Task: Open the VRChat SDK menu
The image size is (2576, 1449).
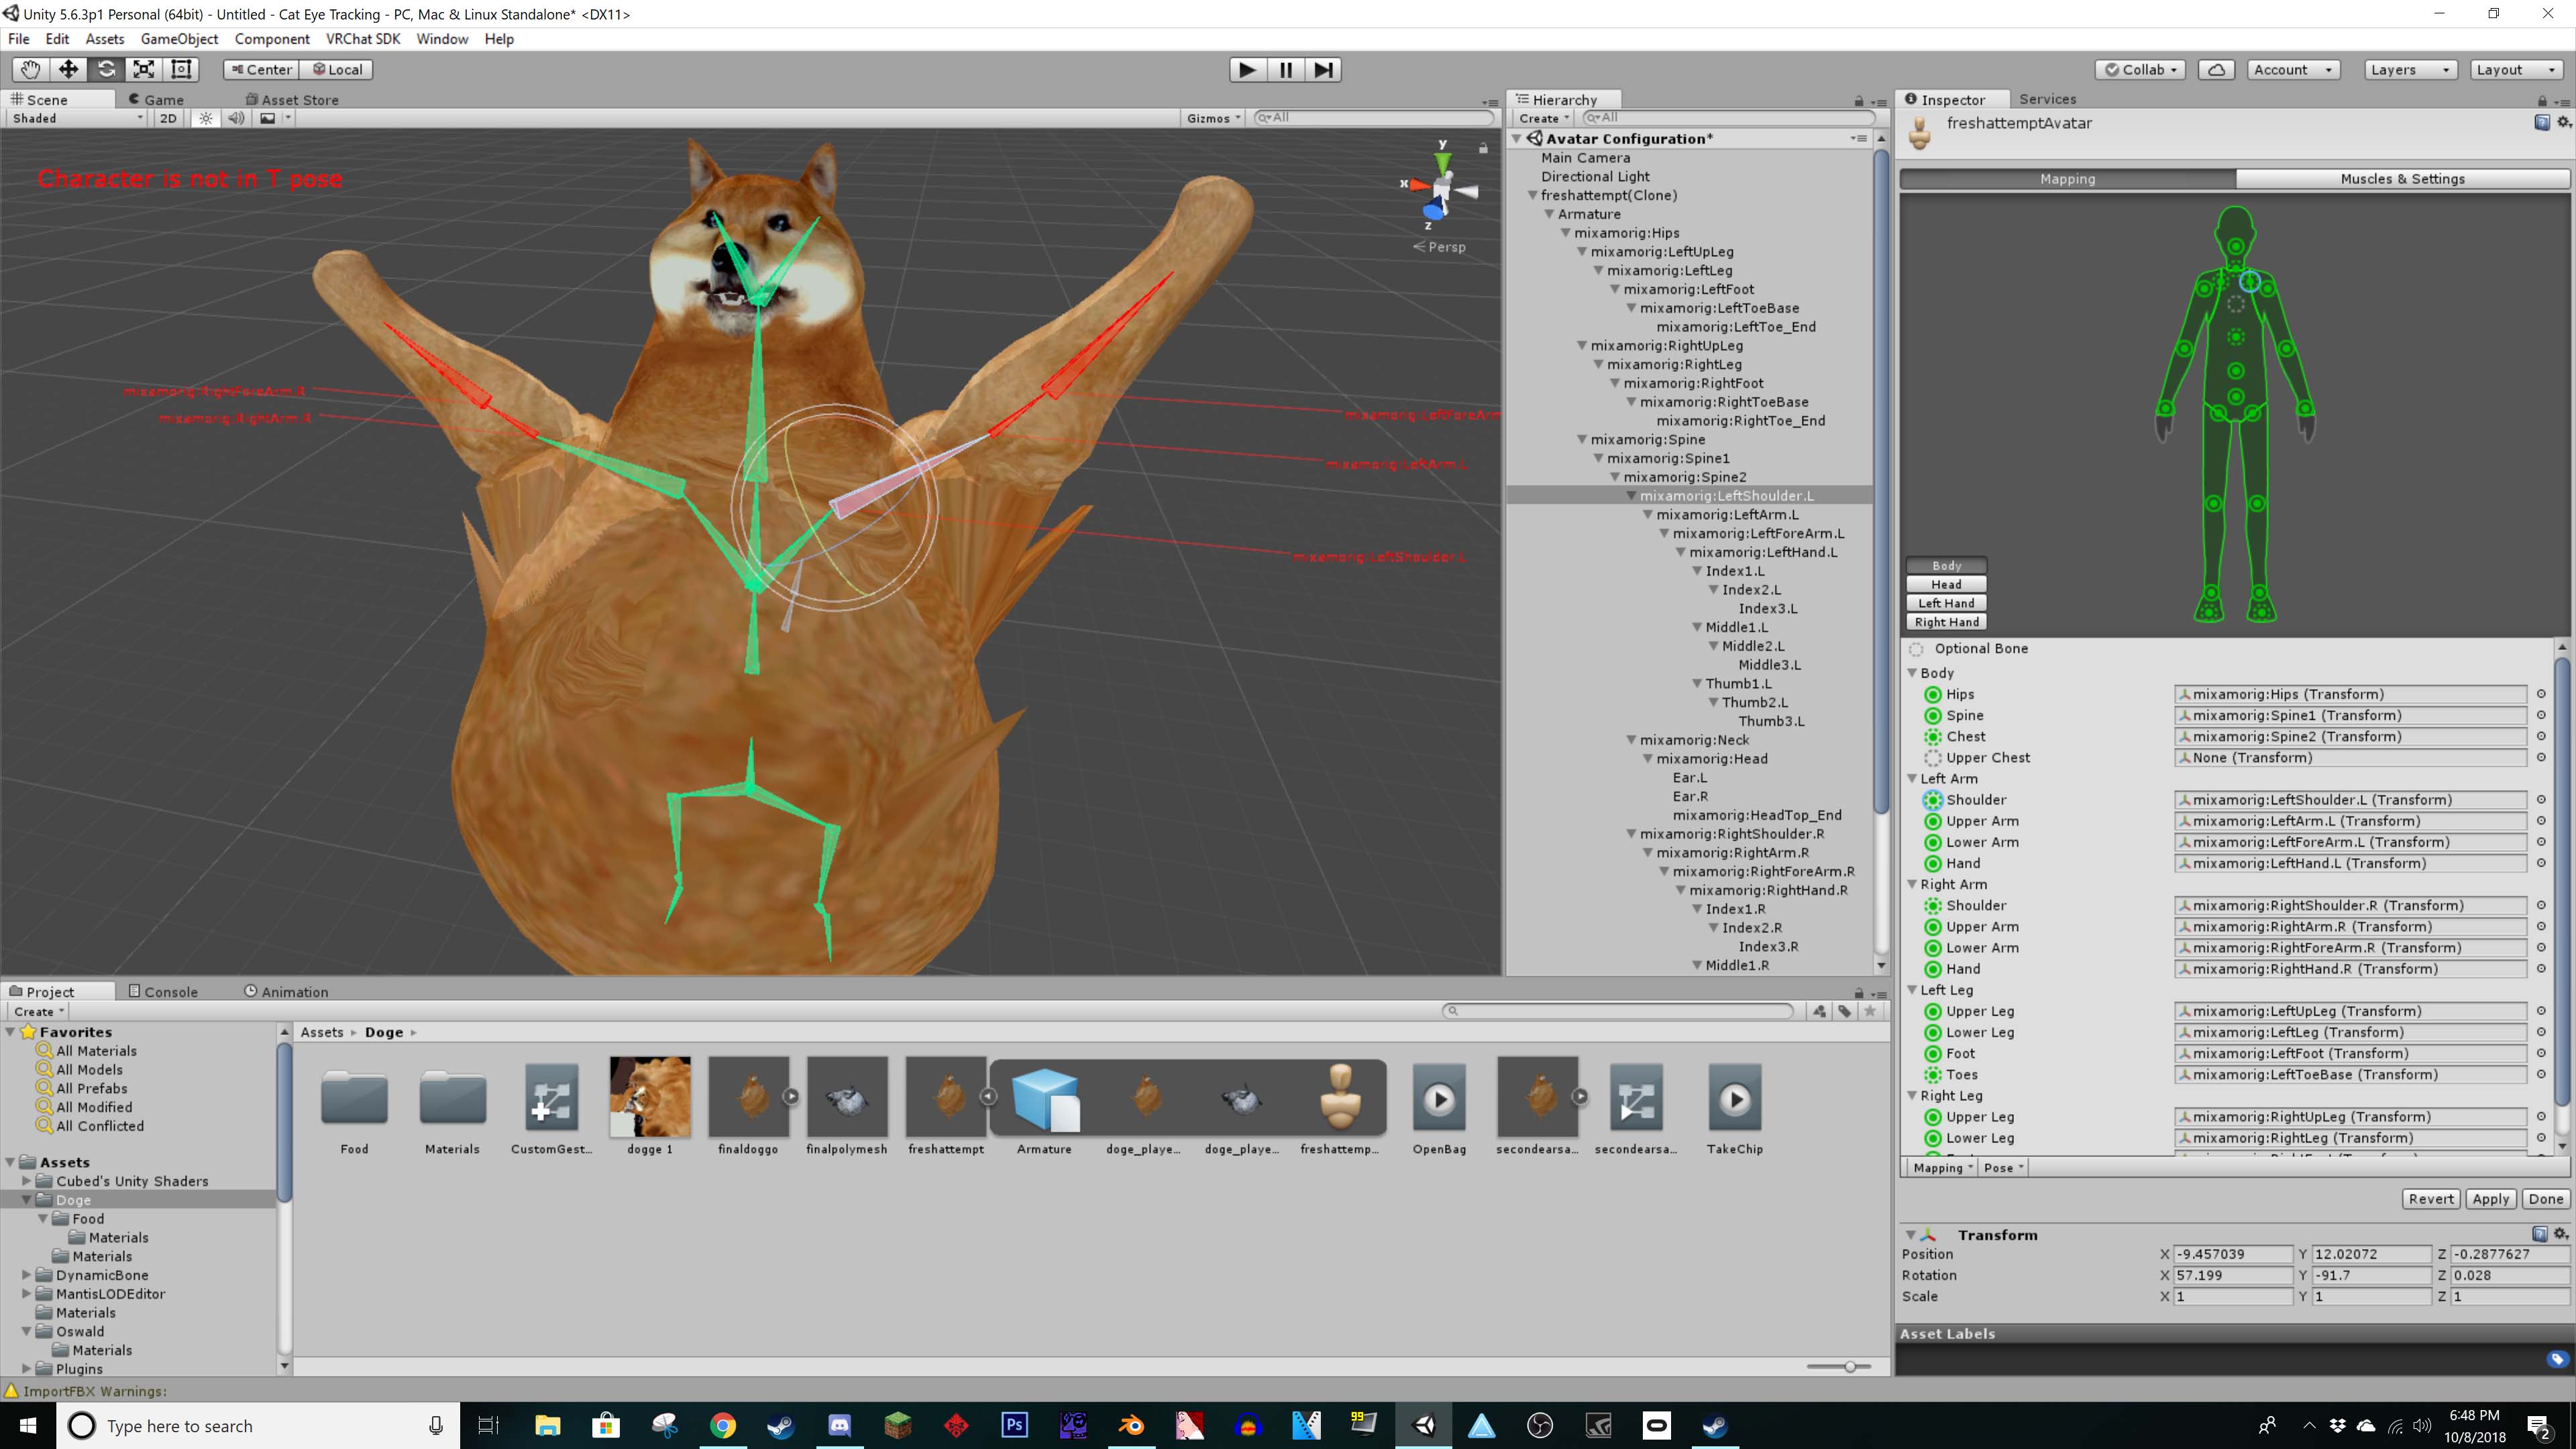Action: (362, 39)
